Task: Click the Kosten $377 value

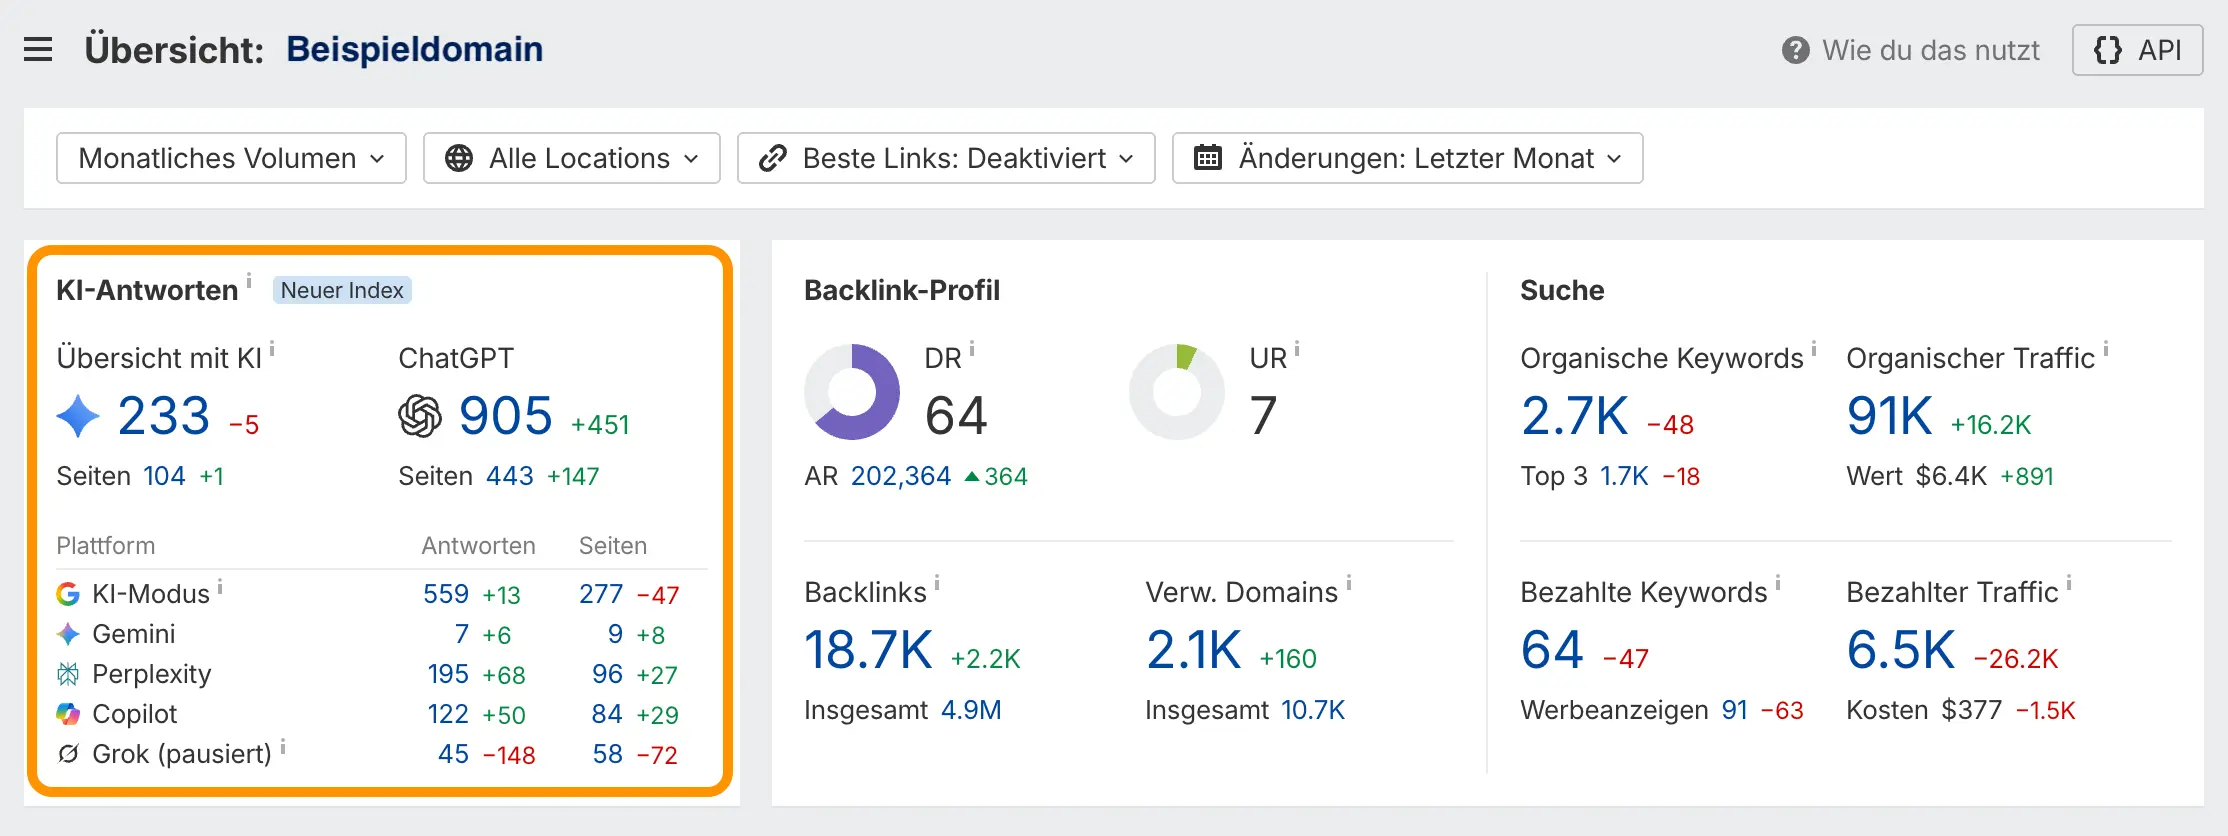Action: click(x=1971, y=710)
